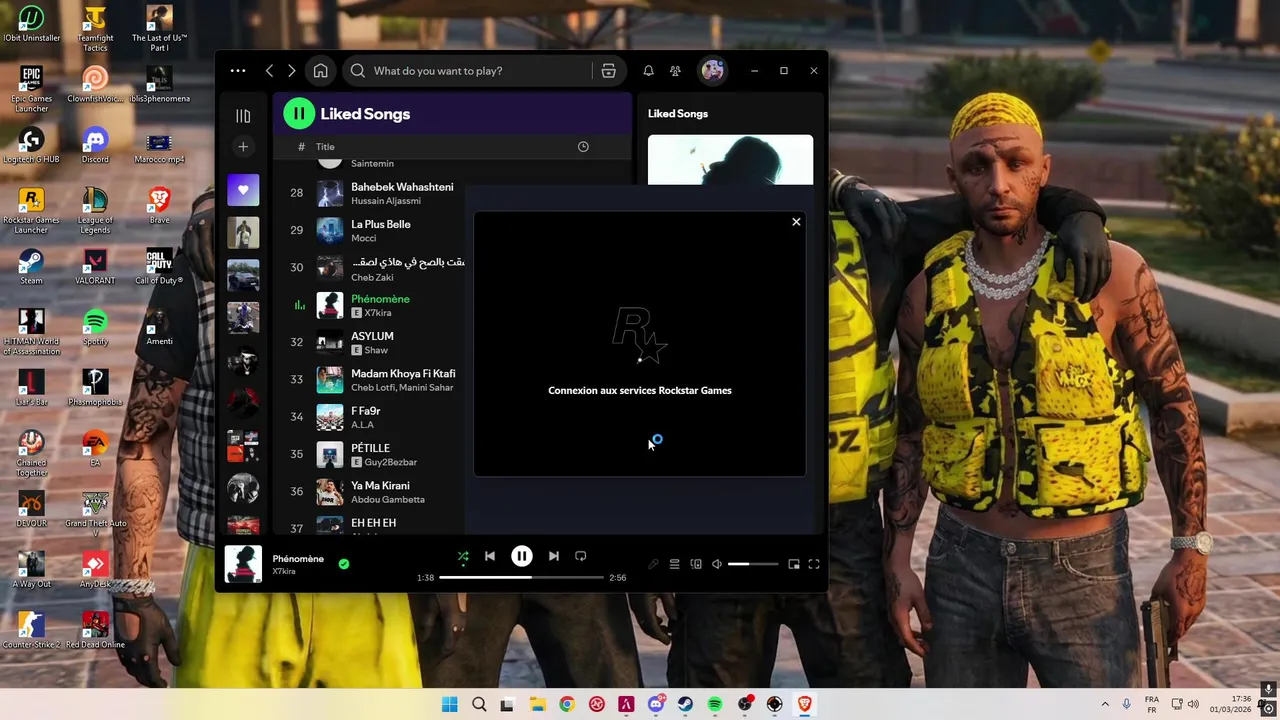Create playlist with plus button
Image resolution: width=1280 pixels, height=720 pixels.
pyautogui.click(x=243, y=147)
